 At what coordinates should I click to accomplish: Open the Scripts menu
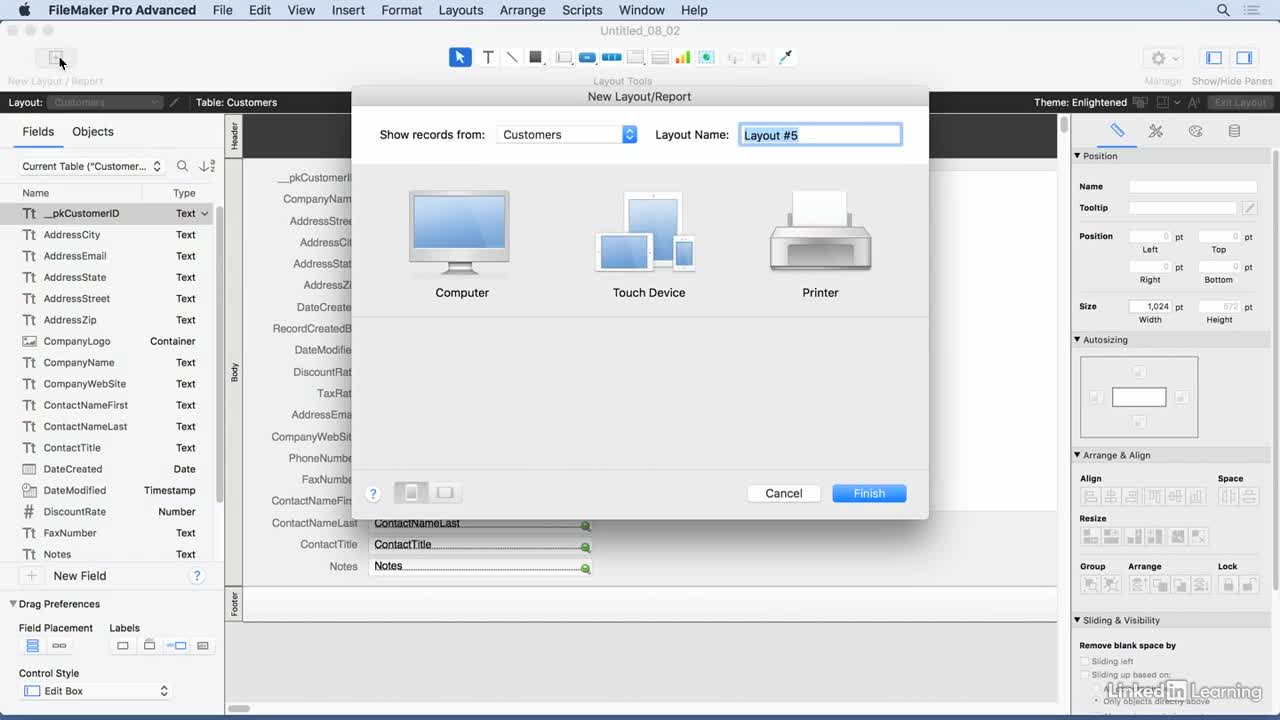point(582,10)
